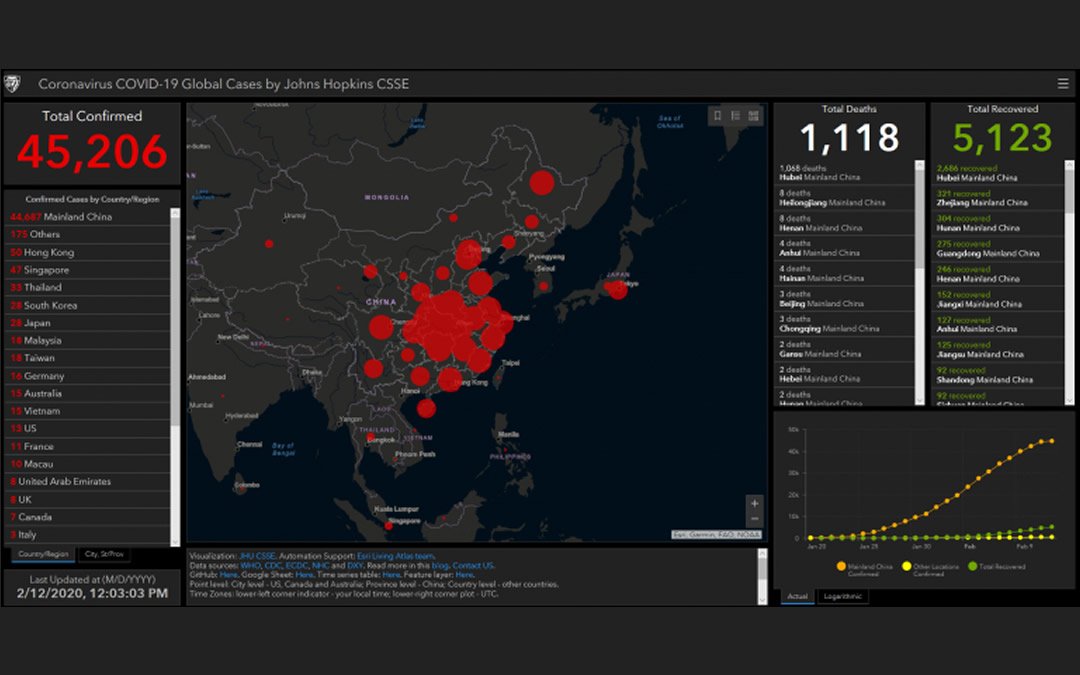Switch to the City, St/Prov tab
The image size is (1080, 675).
tap(104, 554)
